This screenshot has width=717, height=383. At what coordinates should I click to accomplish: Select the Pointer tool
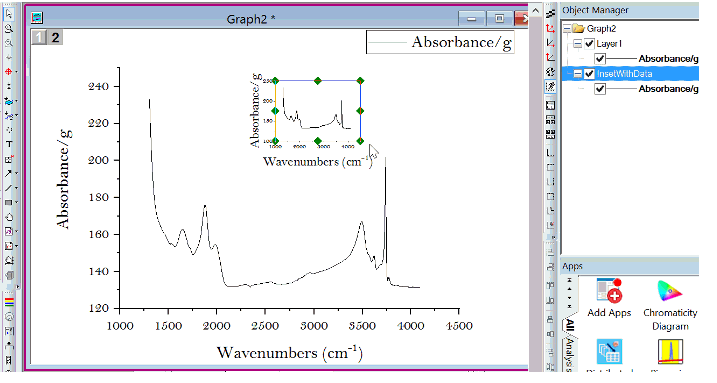(x=9, y=14)
